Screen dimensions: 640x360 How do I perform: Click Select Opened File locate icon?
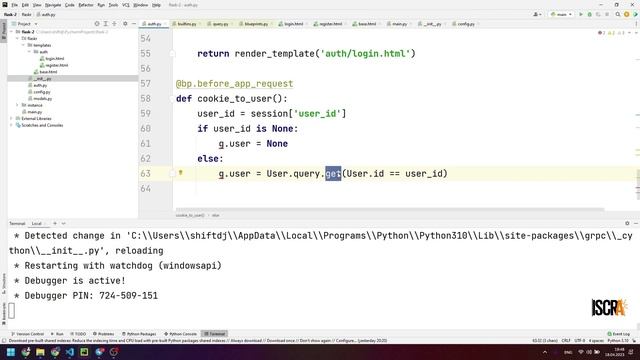[x=97, y=24]
